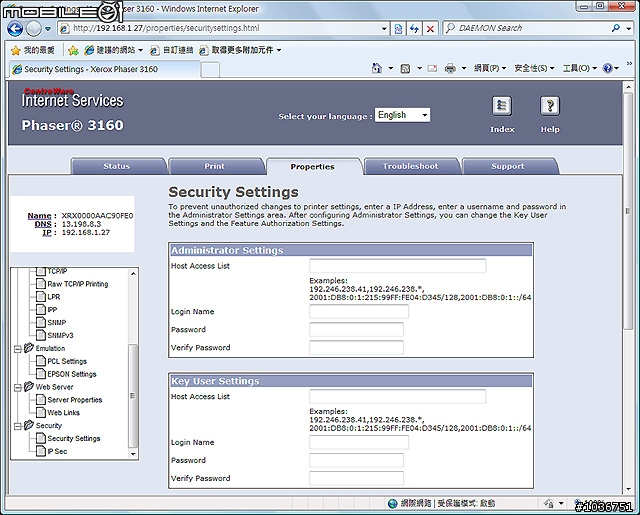Open the Print button dropdown arrow
The width and height of the screenshot is (640, 515).
click(464, 68)
